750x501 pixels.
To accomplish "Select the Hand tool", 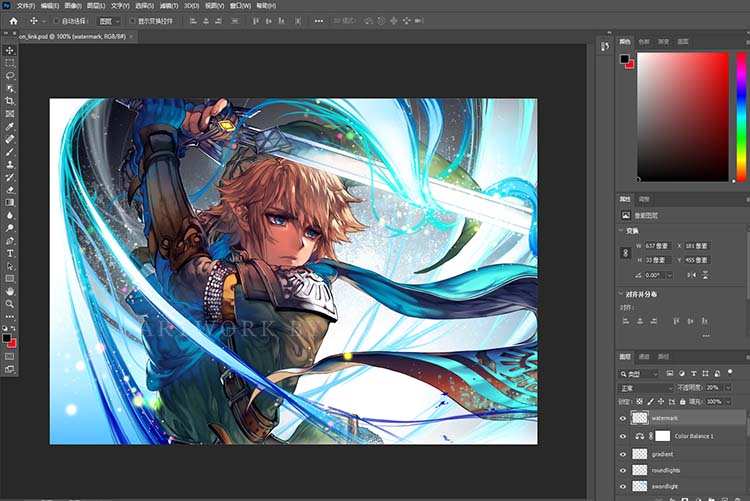I will tap(10, 291).
